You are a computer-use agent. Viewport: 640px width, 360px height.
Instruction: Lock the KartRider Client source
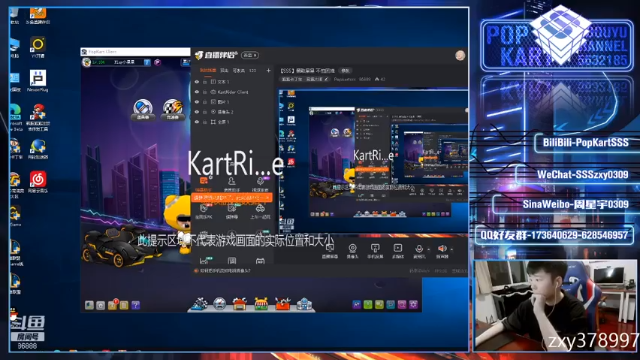(x=205, y=92)
